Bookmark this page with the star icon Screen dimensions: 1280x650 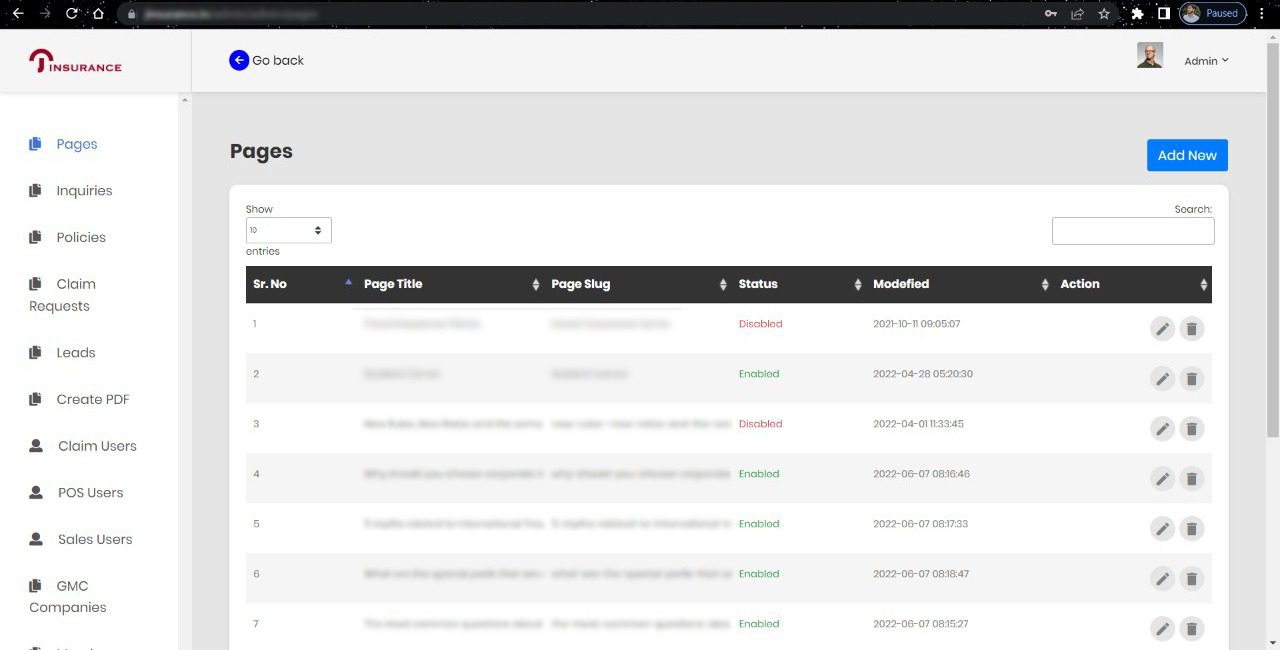[x=1104, y=14]
